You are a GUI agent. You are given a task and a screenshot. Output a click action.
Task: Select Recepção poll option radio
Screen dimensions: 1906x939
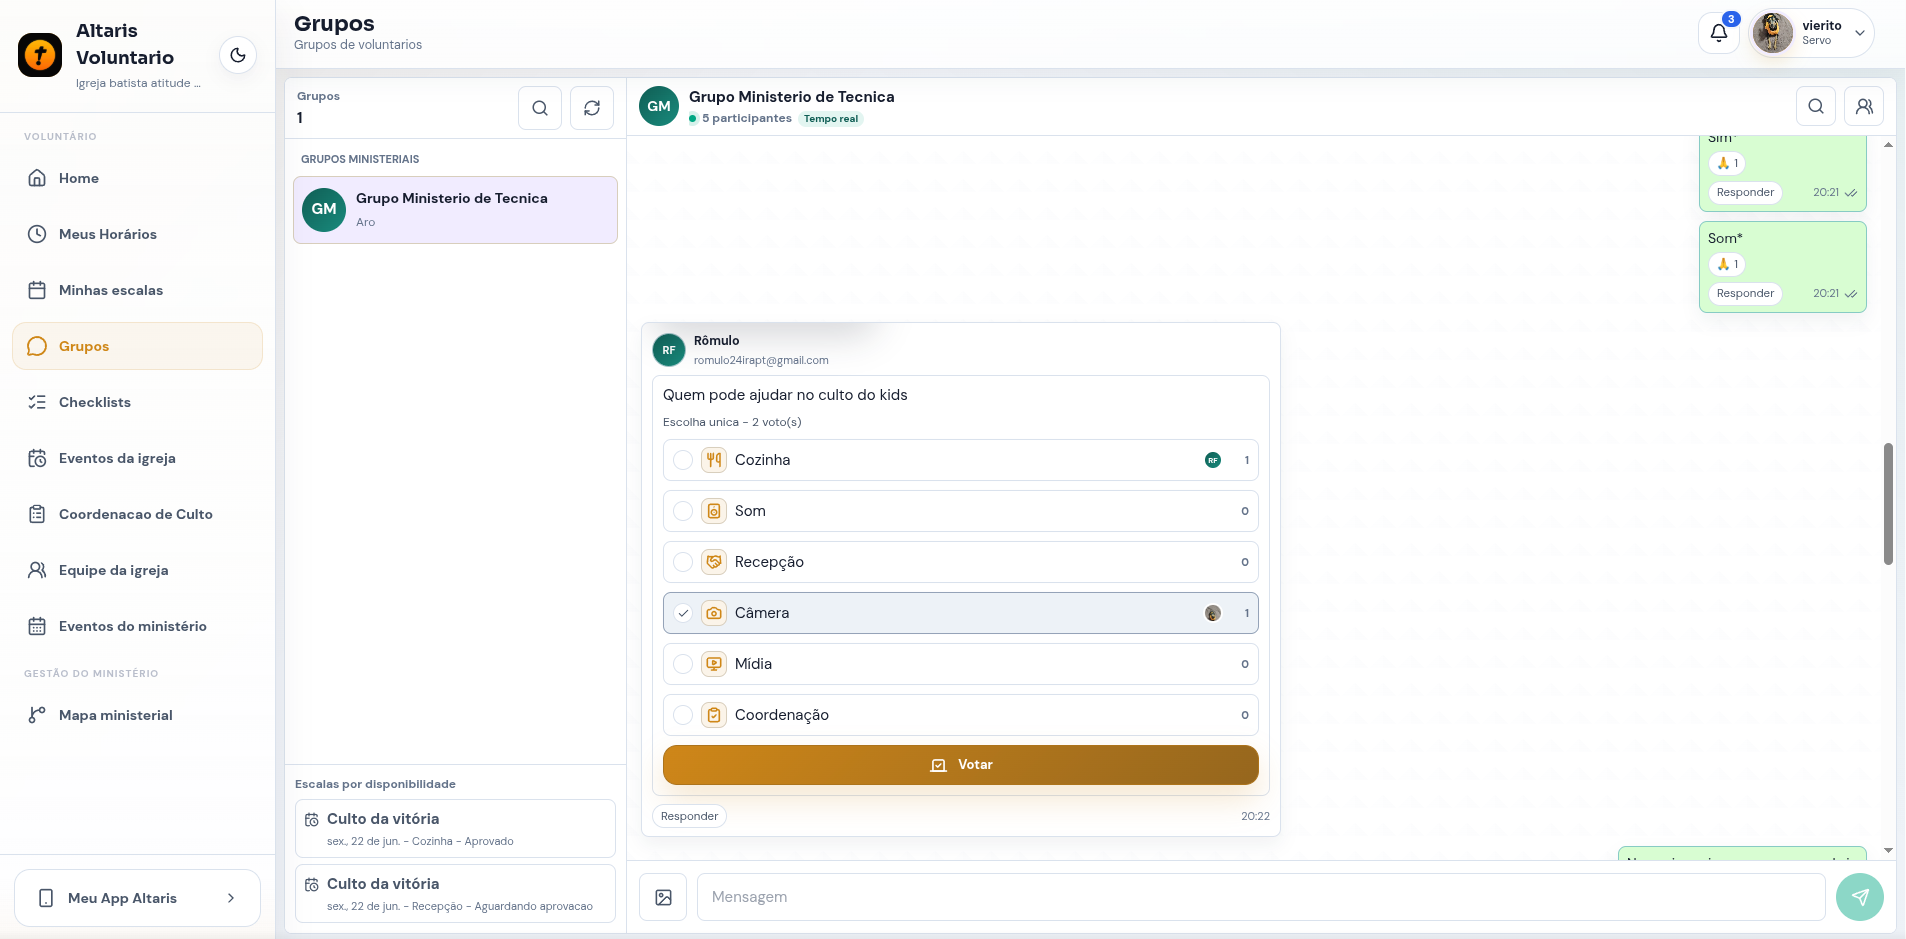tap(683, 562)
